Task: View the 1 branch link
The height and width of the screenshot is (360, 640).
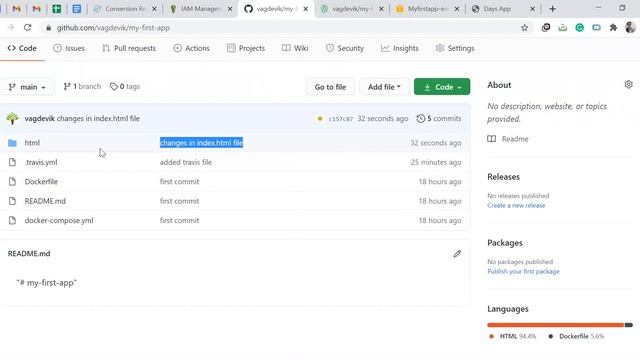Action: (82, 87)
